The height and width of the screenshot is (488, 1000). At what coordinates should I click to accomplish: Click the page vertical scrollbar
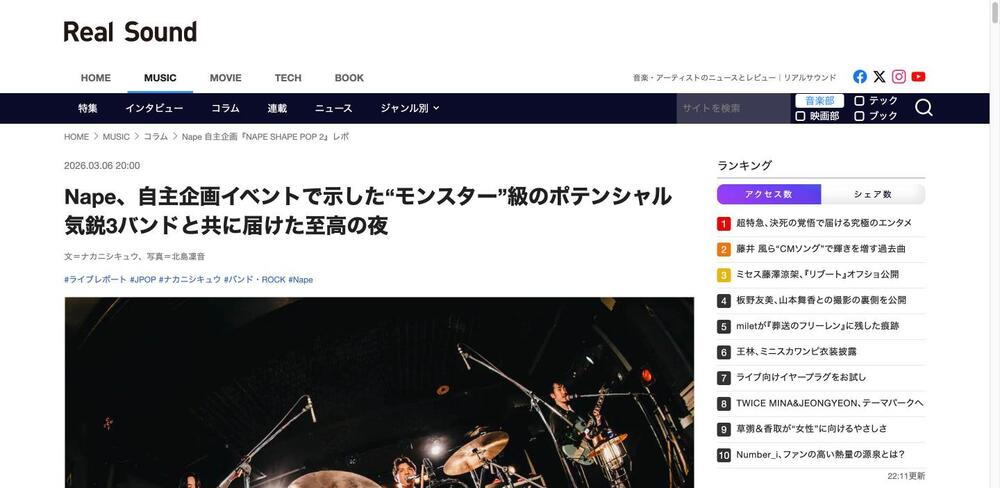coord(995,244)
